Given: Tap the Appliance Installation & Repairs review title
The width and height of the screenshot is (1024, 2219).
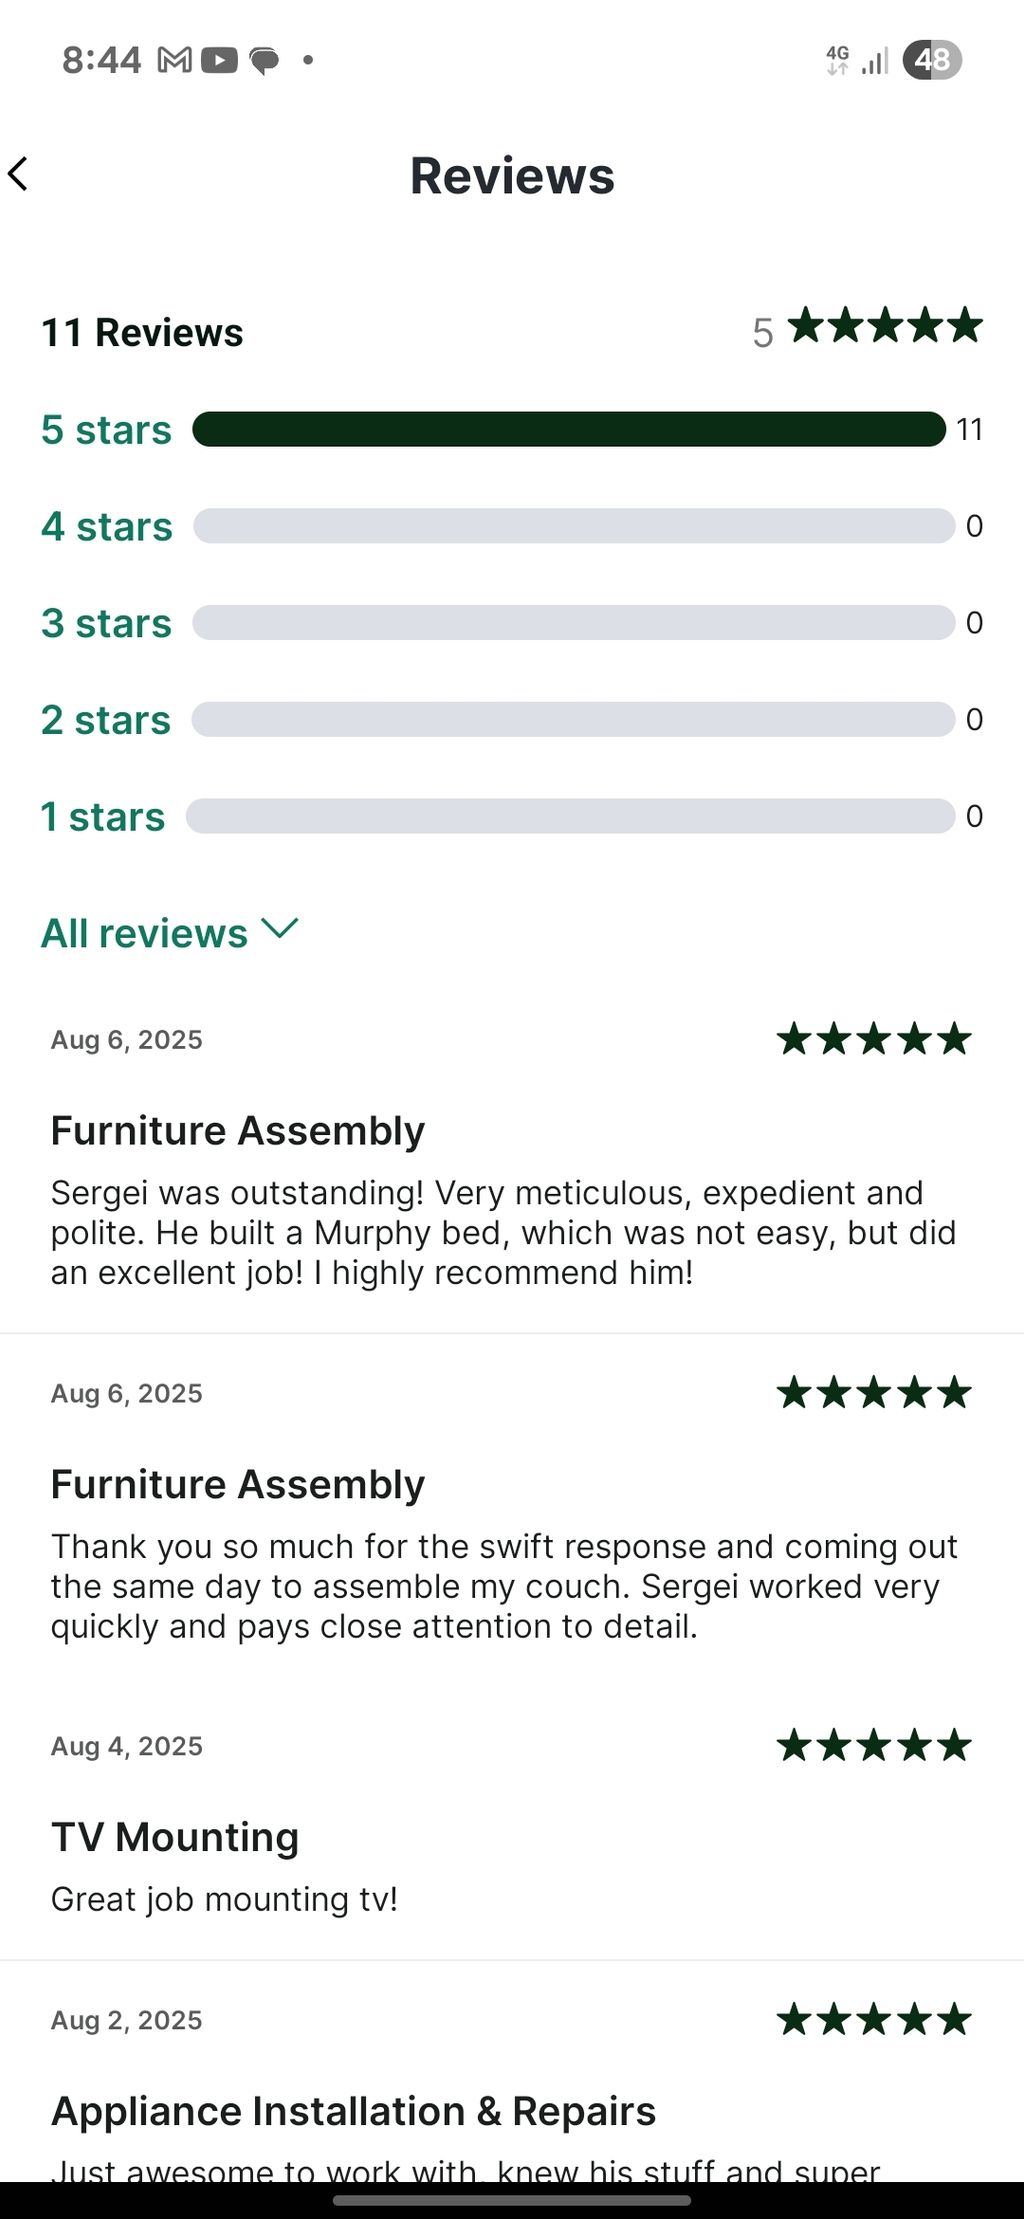Looking at the screenshot, I should click(x=353, y=2111).
